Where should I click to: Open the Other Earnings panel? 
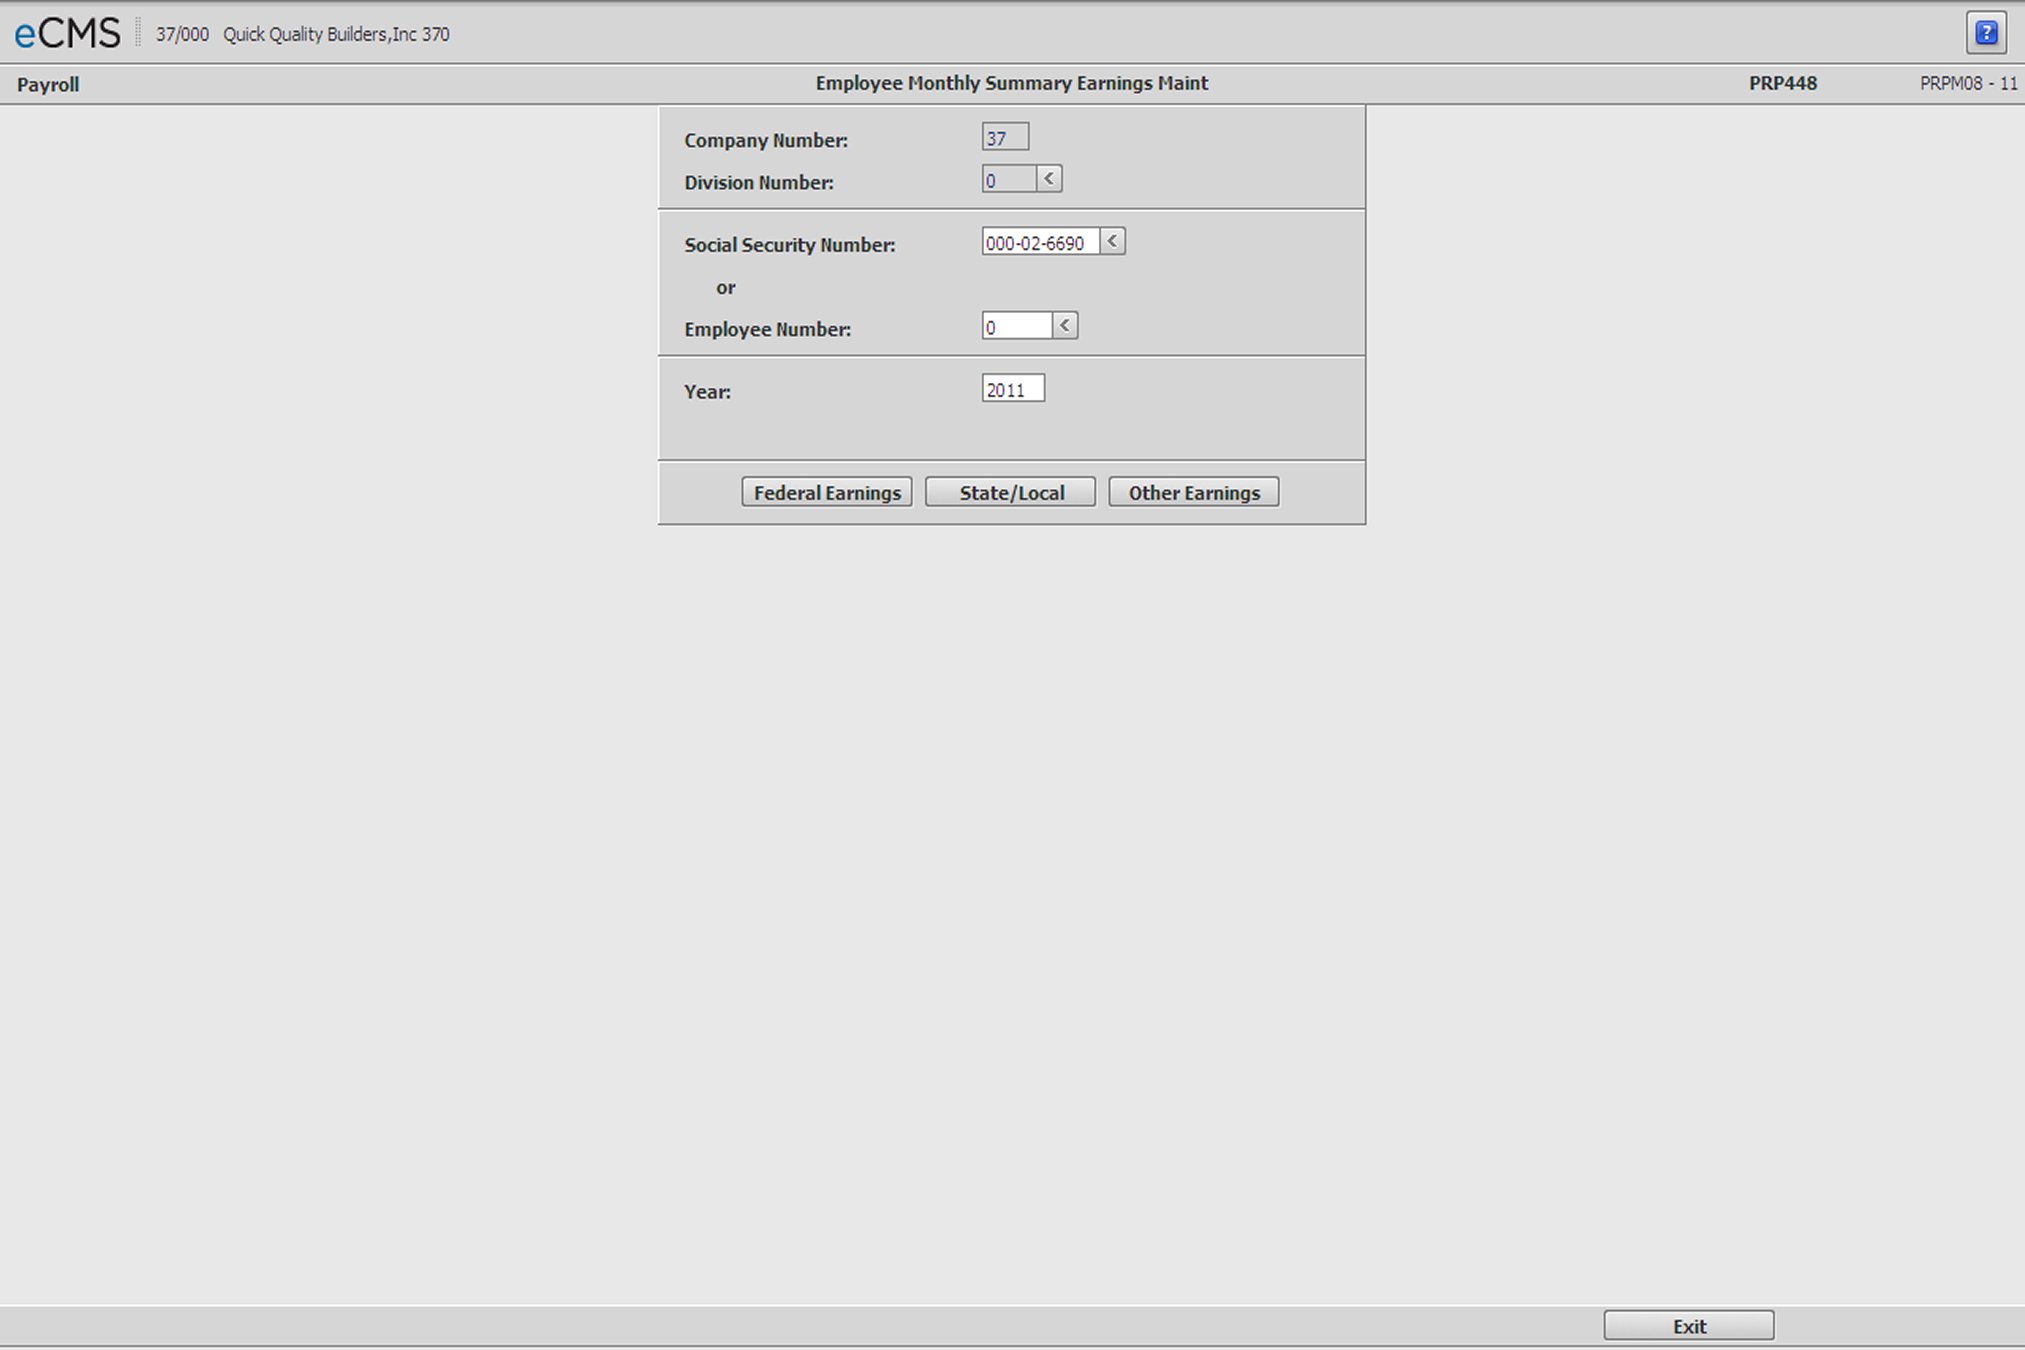coord(1193,491)
